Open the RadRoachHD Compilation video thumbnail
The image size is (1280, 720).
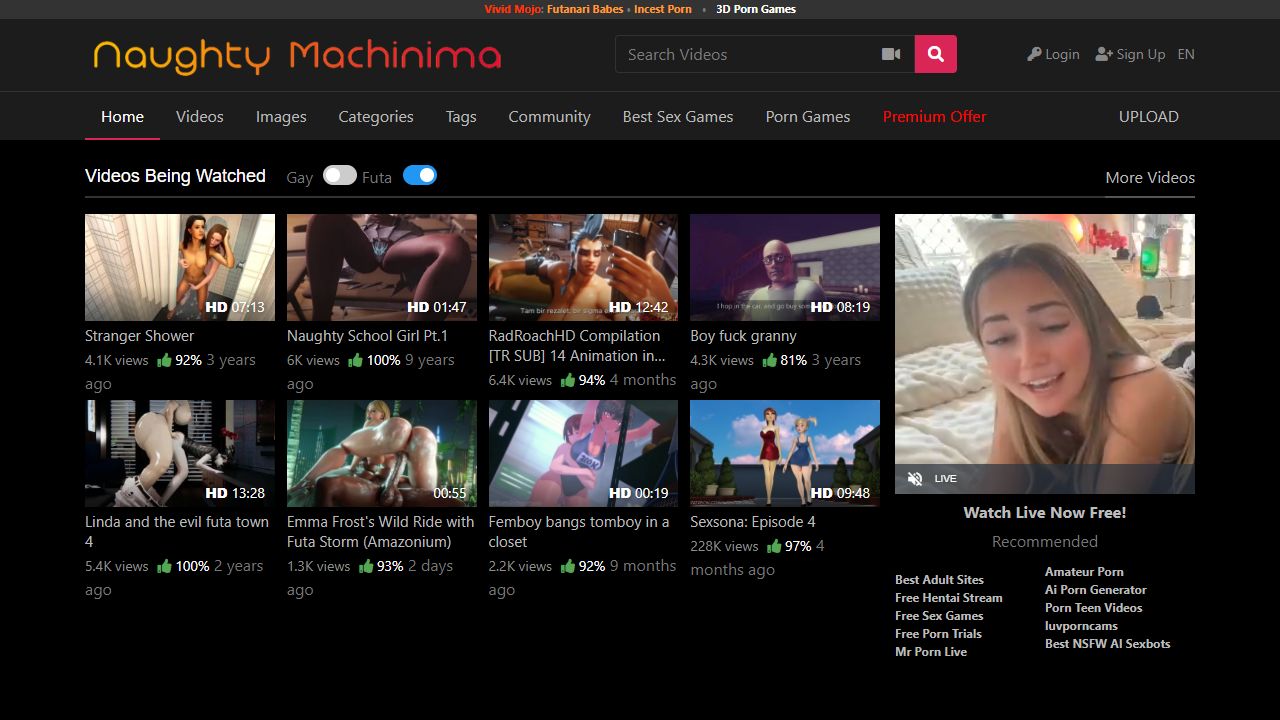tap(583, 267)
